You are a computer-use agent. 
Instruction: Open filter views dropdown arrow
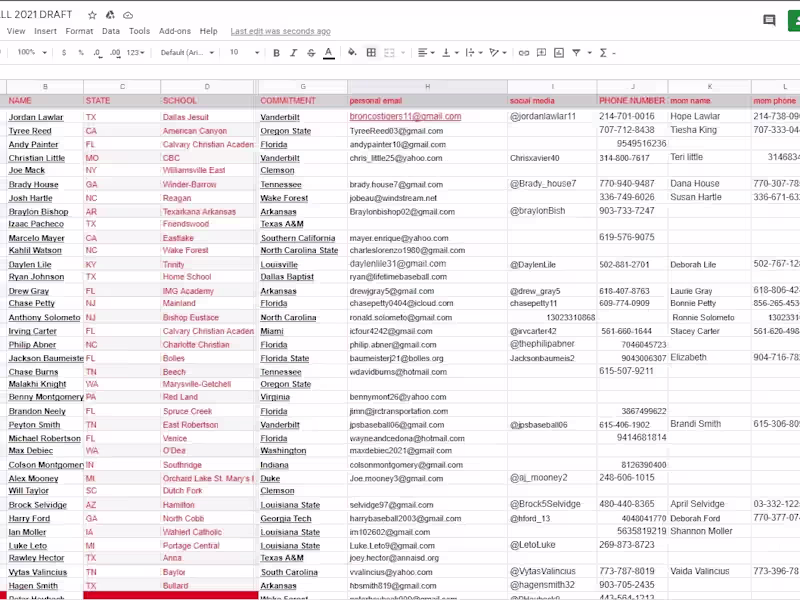tap(589, 53)
